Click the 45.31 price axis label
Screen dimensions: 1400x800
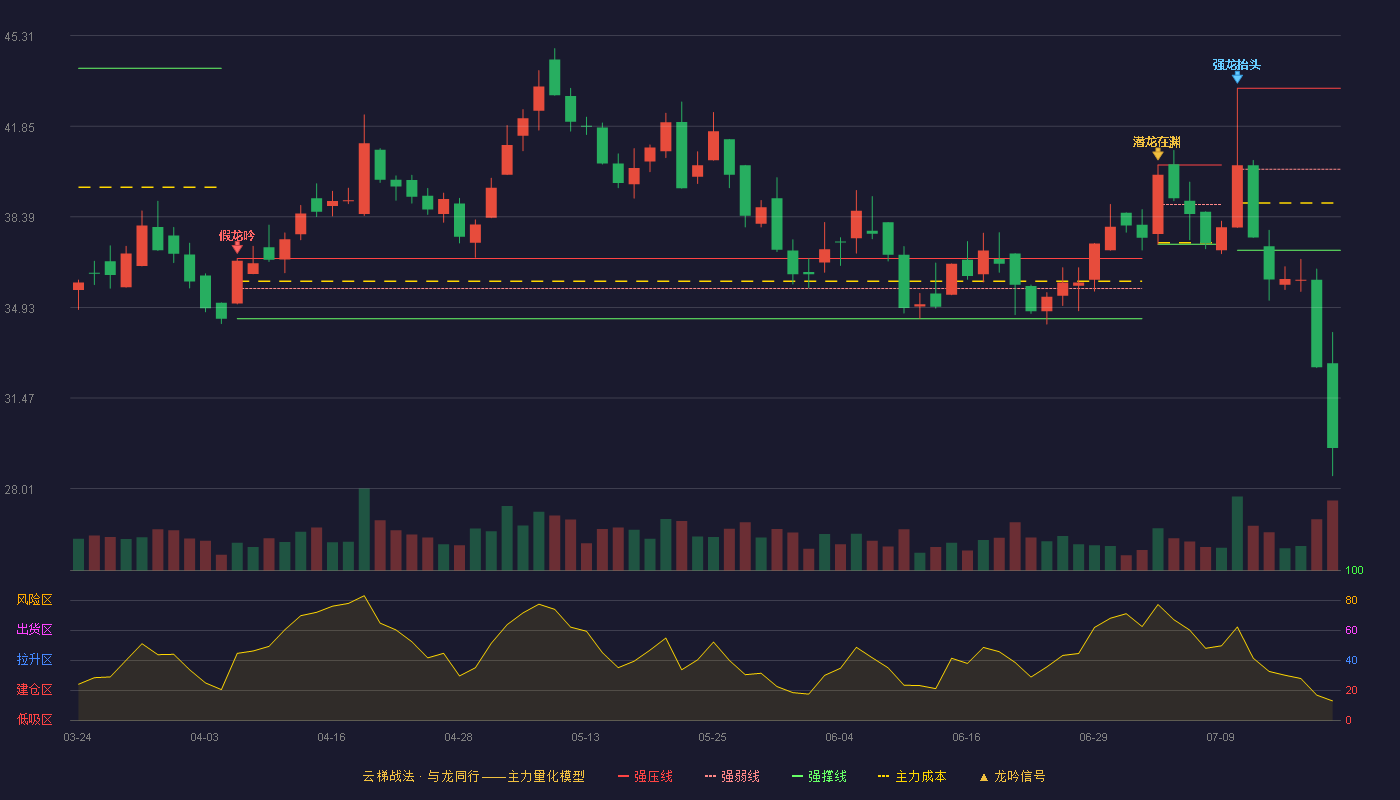(18, 37)
